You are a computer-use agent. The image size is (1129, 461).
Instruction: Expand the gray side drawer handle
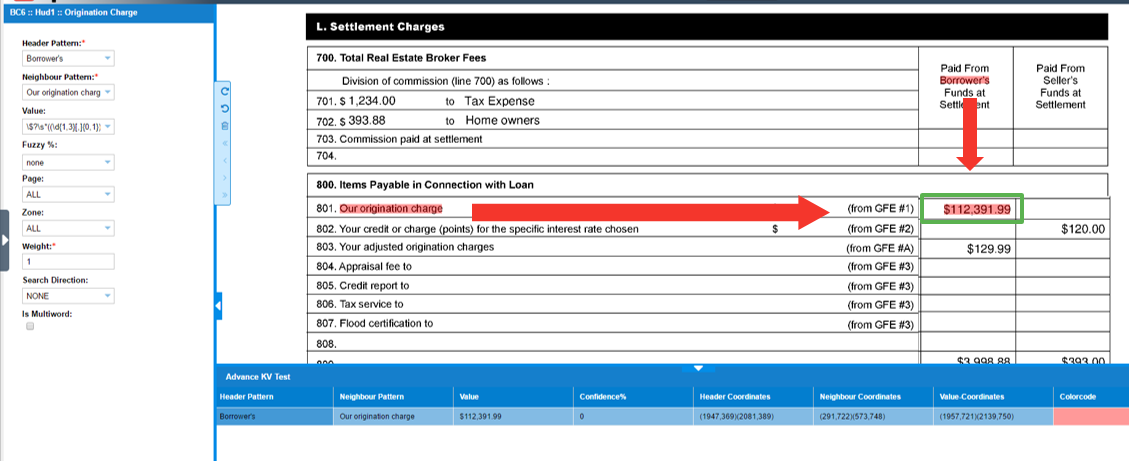pos(4,240)
